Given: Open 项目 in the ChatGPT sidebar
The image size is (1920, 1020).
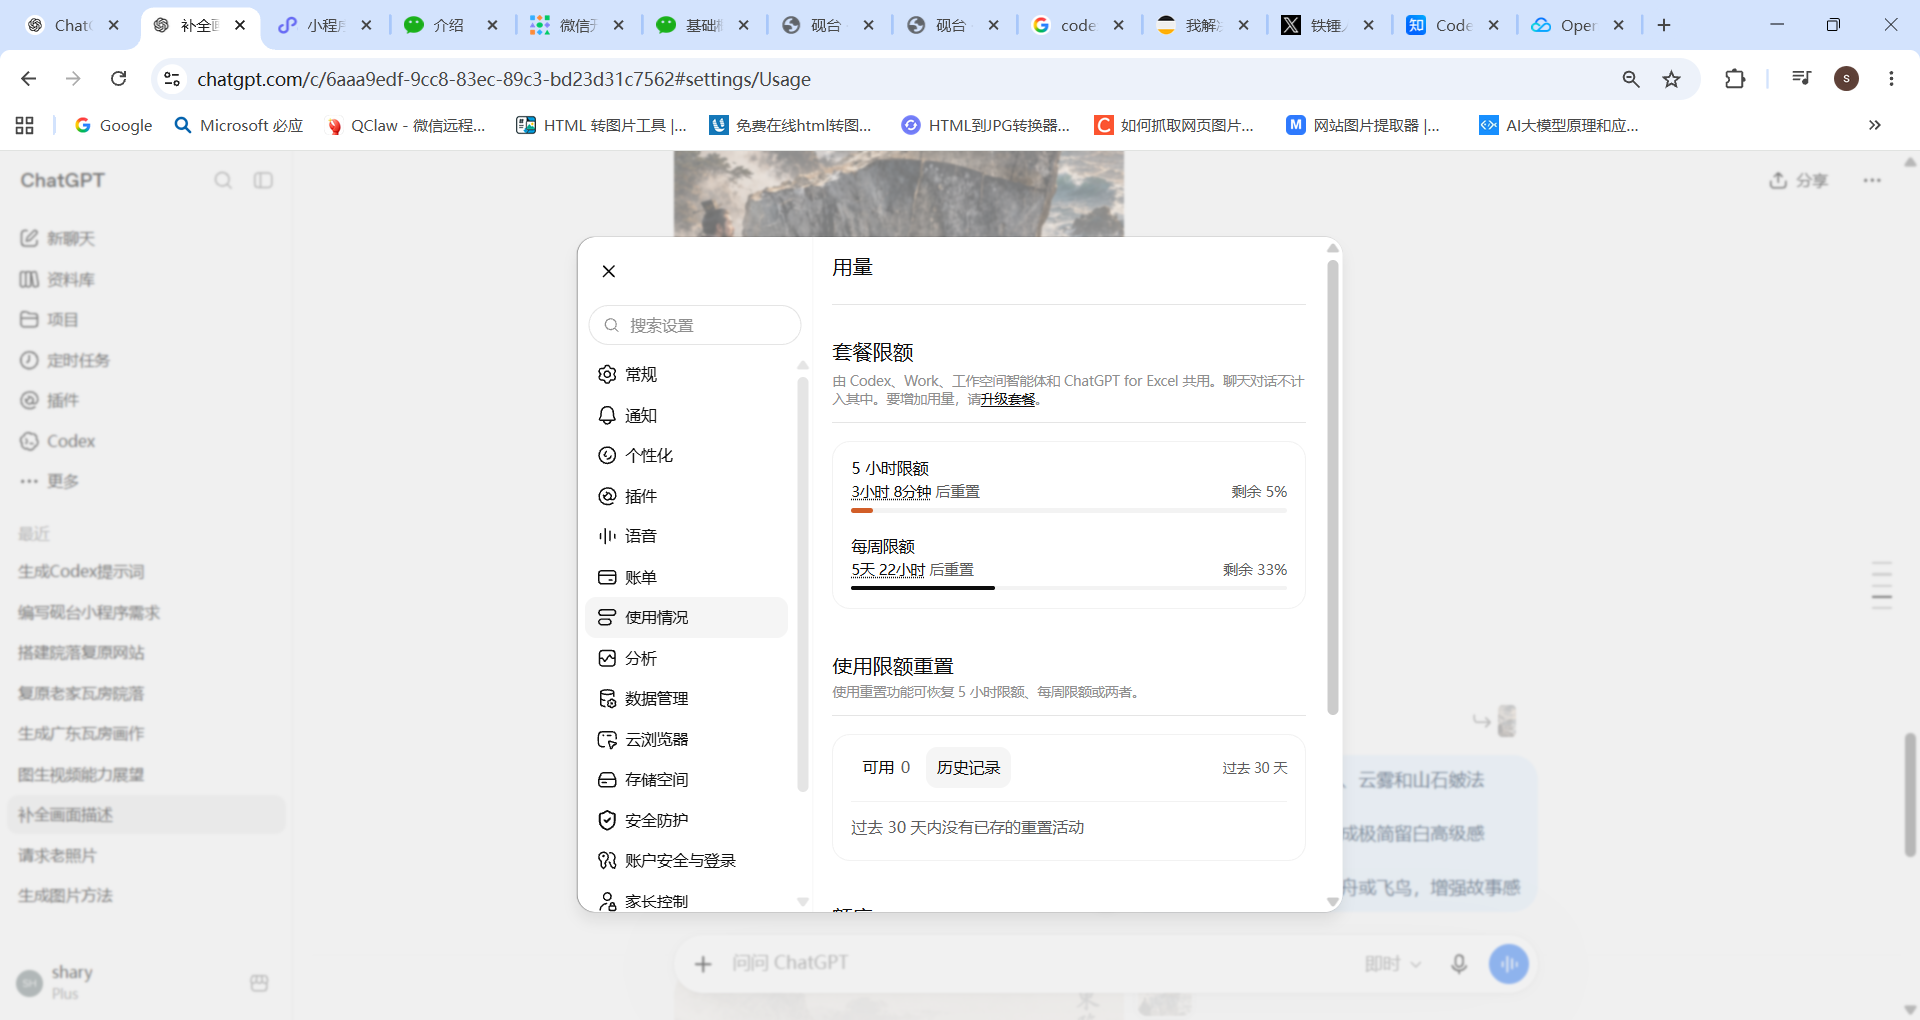Looking at the screenshot, I should pos(146,319).
